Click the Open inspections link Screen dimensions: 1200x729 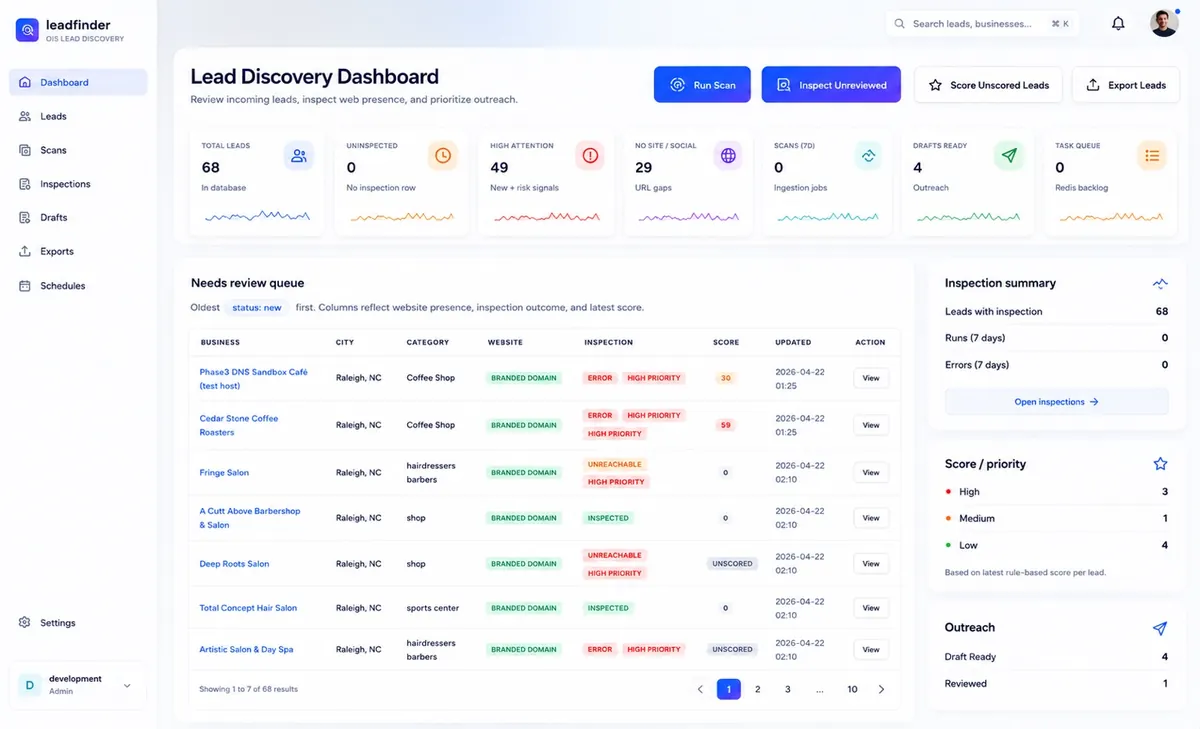[x=1056, y=402]
